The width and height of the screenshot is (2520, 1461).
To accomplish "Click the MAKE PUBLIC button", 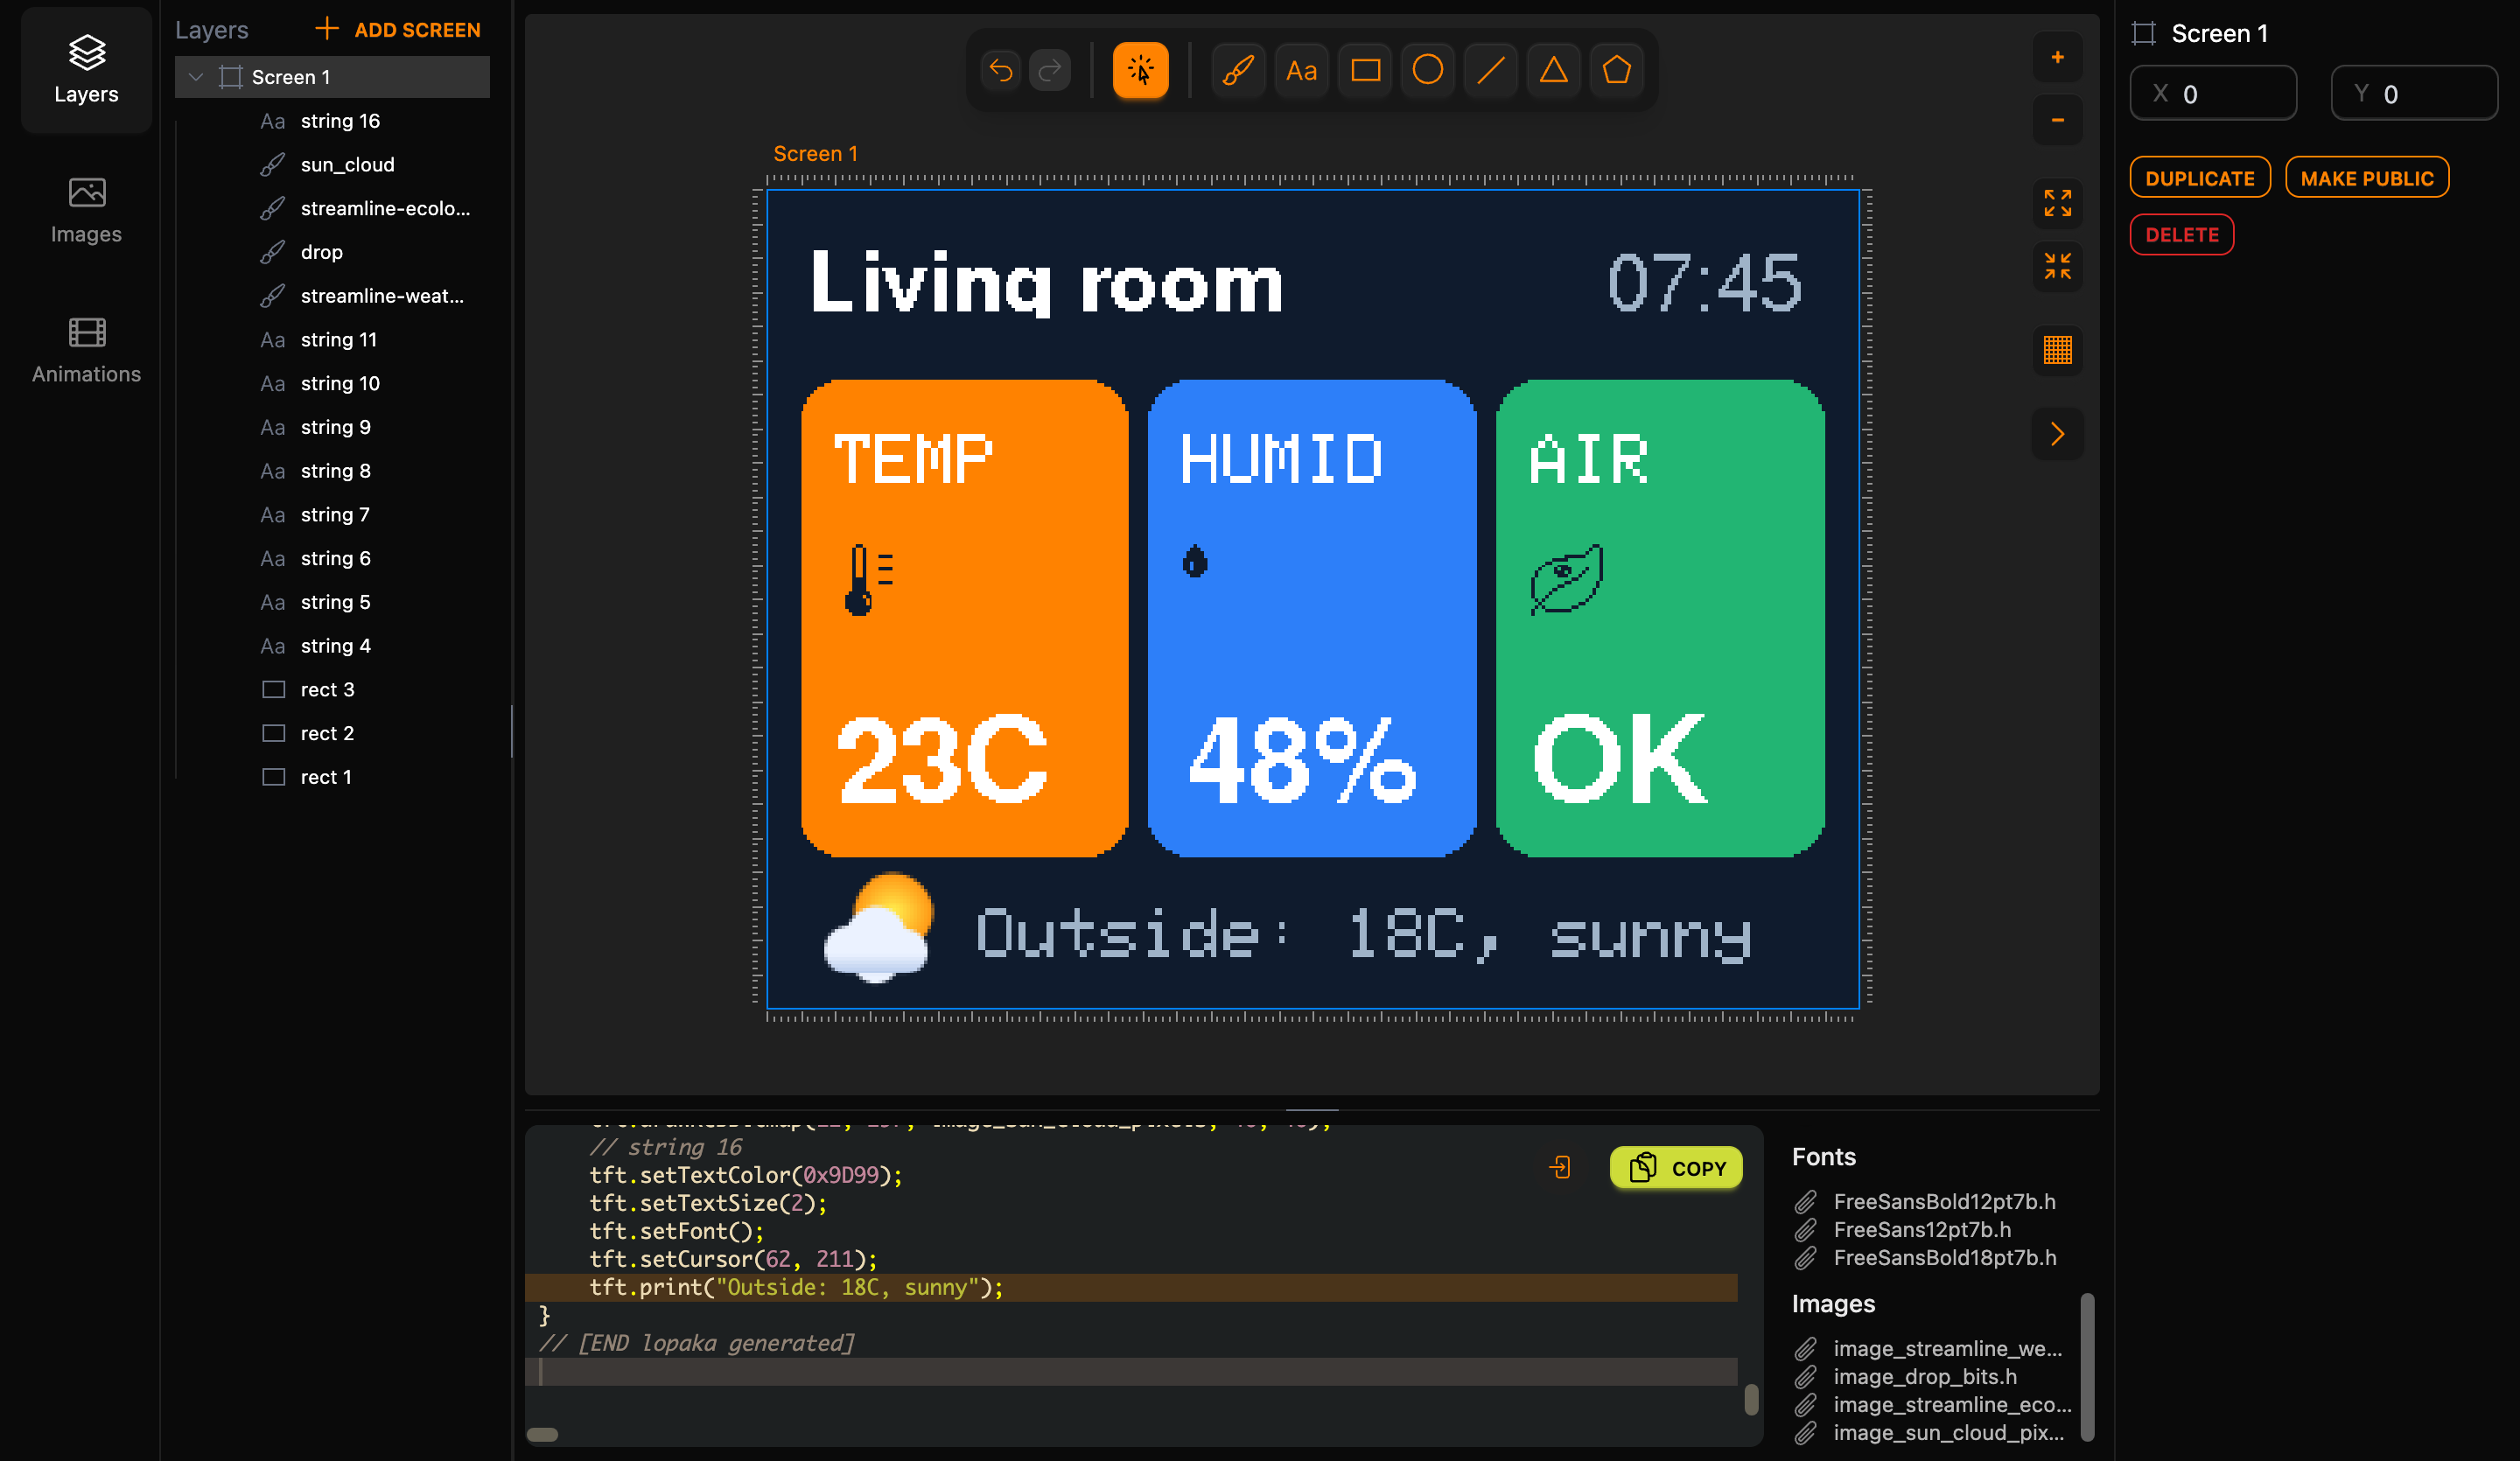I will click(x=2367, y=178).
